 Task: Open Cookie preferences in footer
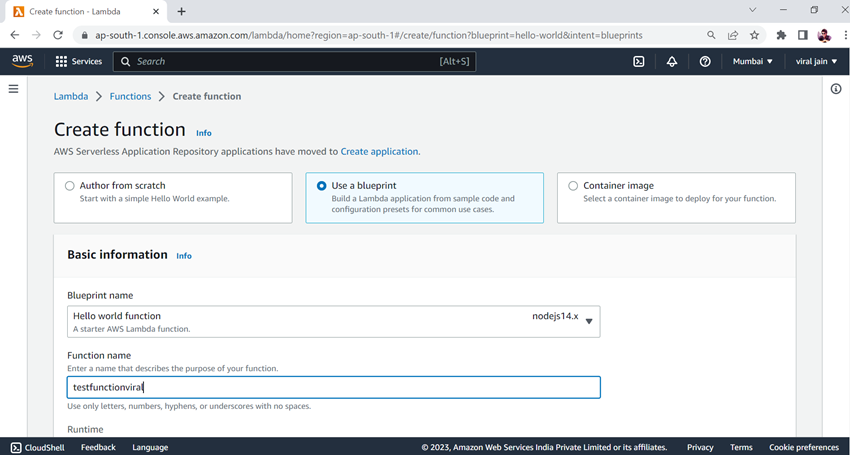pos(803,447)
